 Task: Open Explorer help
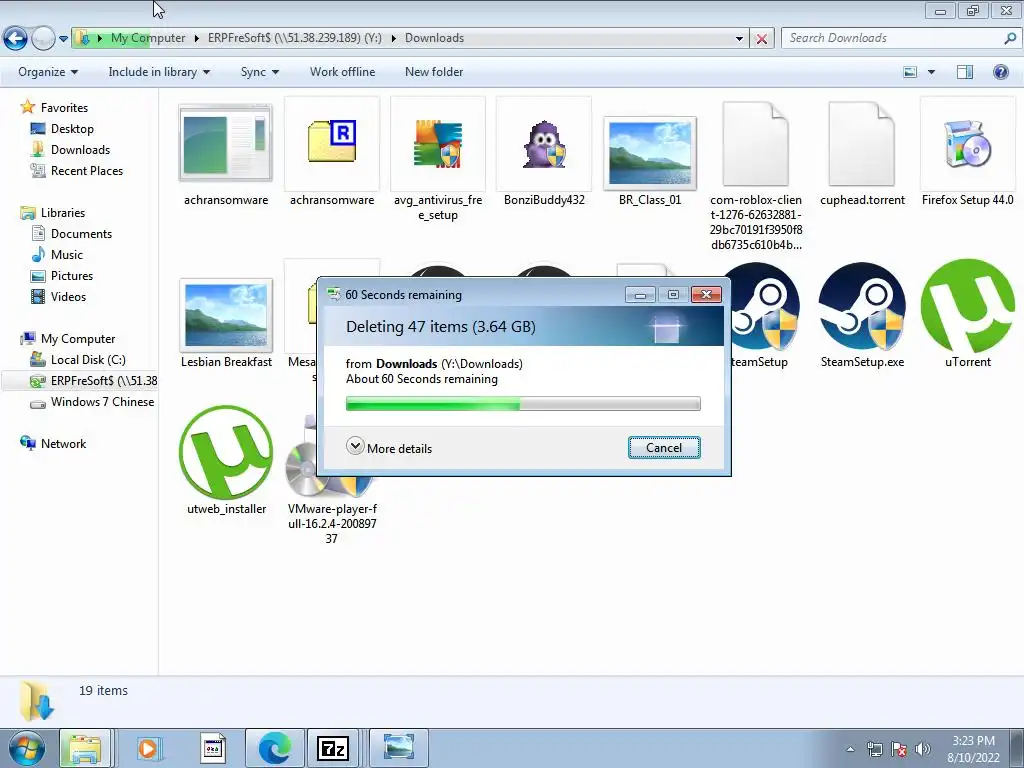click(x=1000, y=72)
